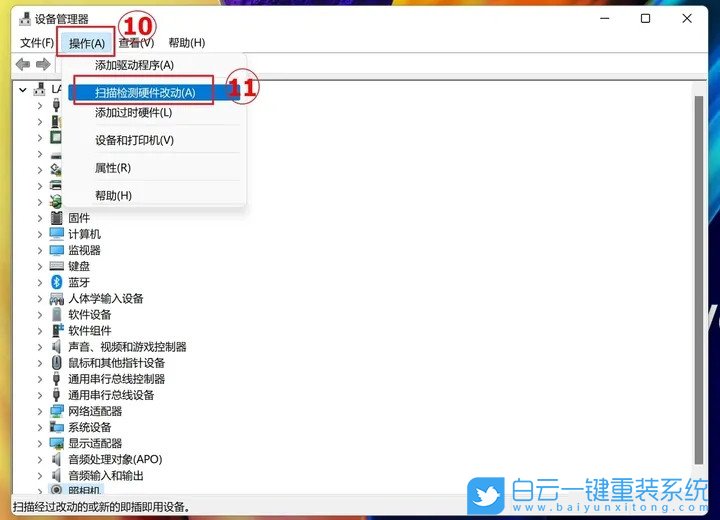Expand the 蓝牙 category
Viewport: 720px width, 520px height.
tap(40, 283)
